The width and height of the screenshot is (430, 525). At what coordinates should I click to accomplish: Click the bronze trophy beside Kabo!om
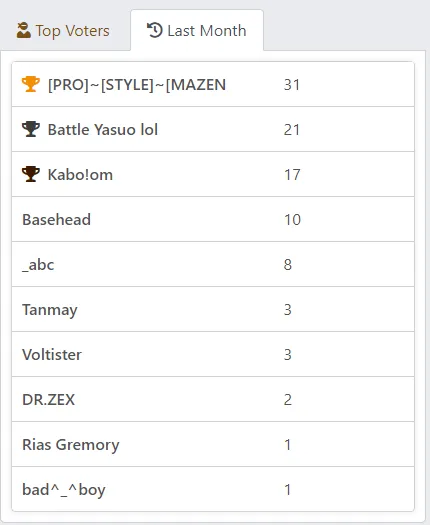tap(31, 174)
